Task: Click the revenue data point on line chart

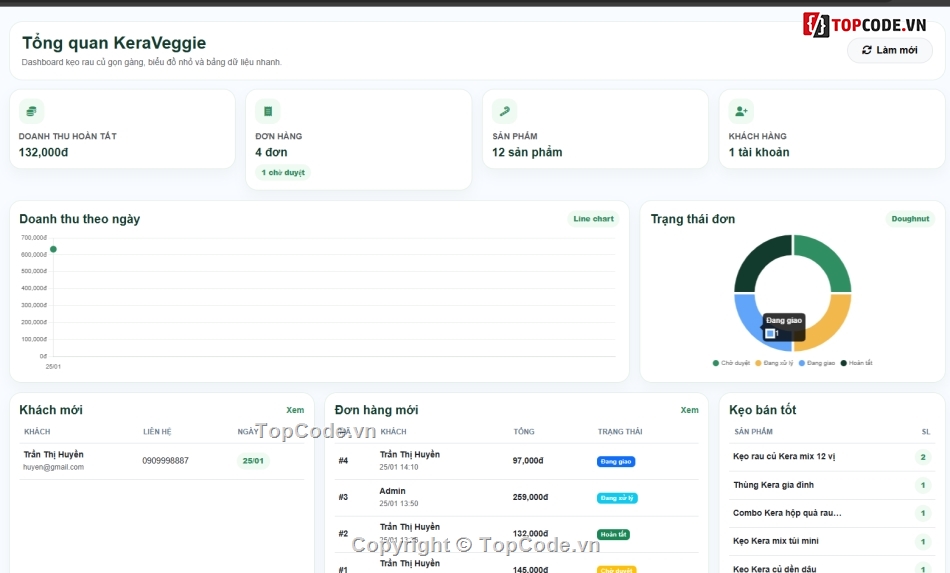Action: pos(53,249)
